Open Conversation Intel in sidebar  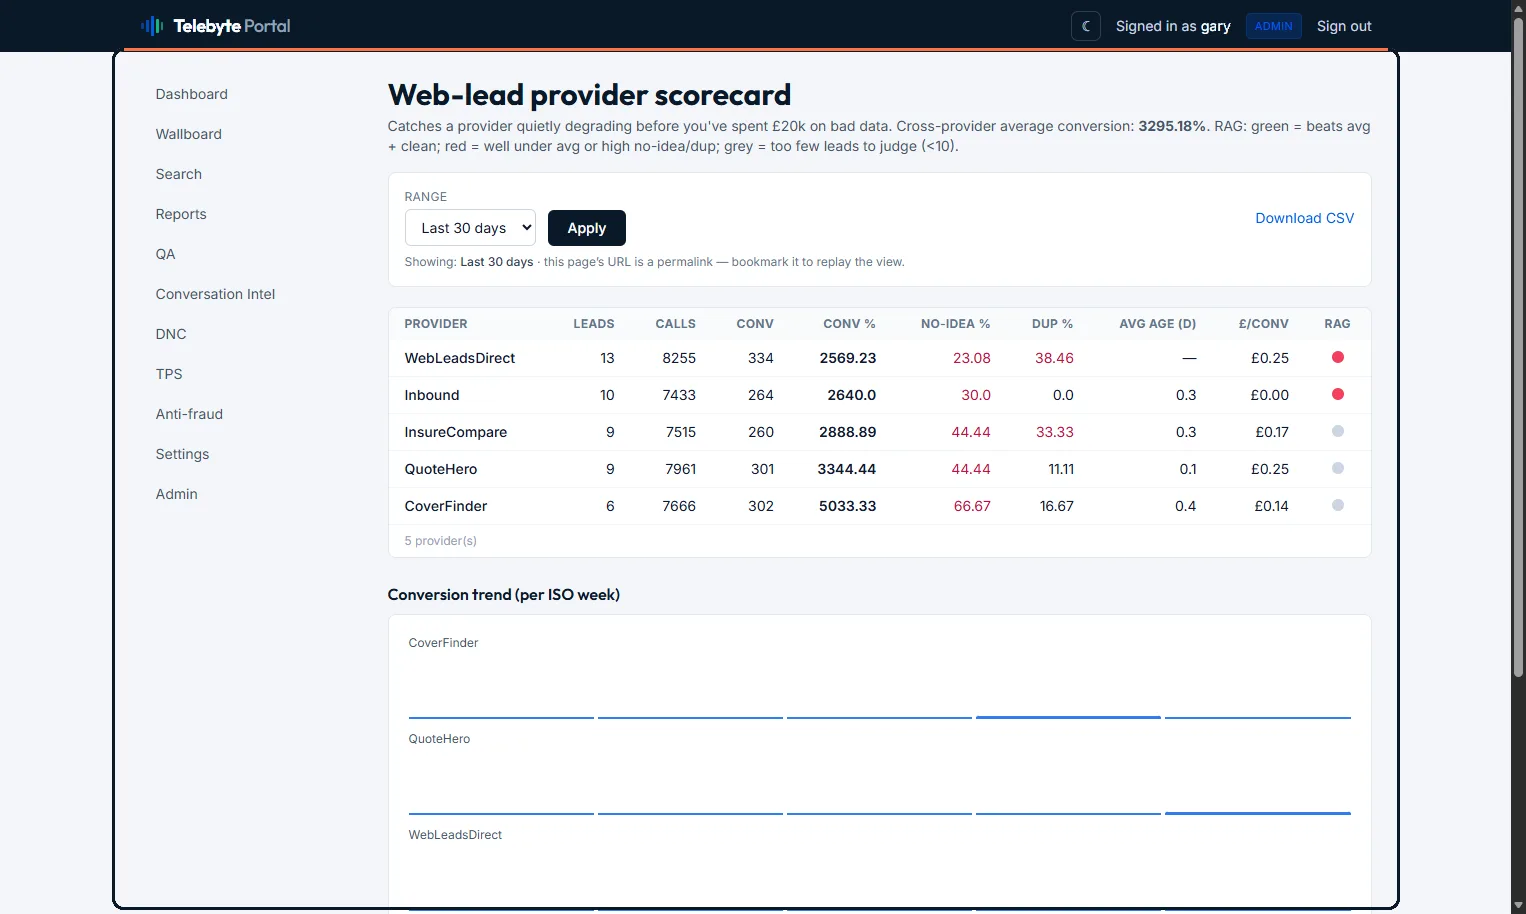tap(215, 294)
